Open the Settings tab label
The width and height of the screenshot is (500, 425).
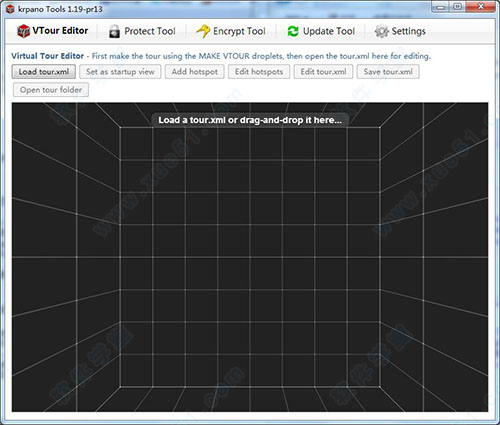click(409, 31)
